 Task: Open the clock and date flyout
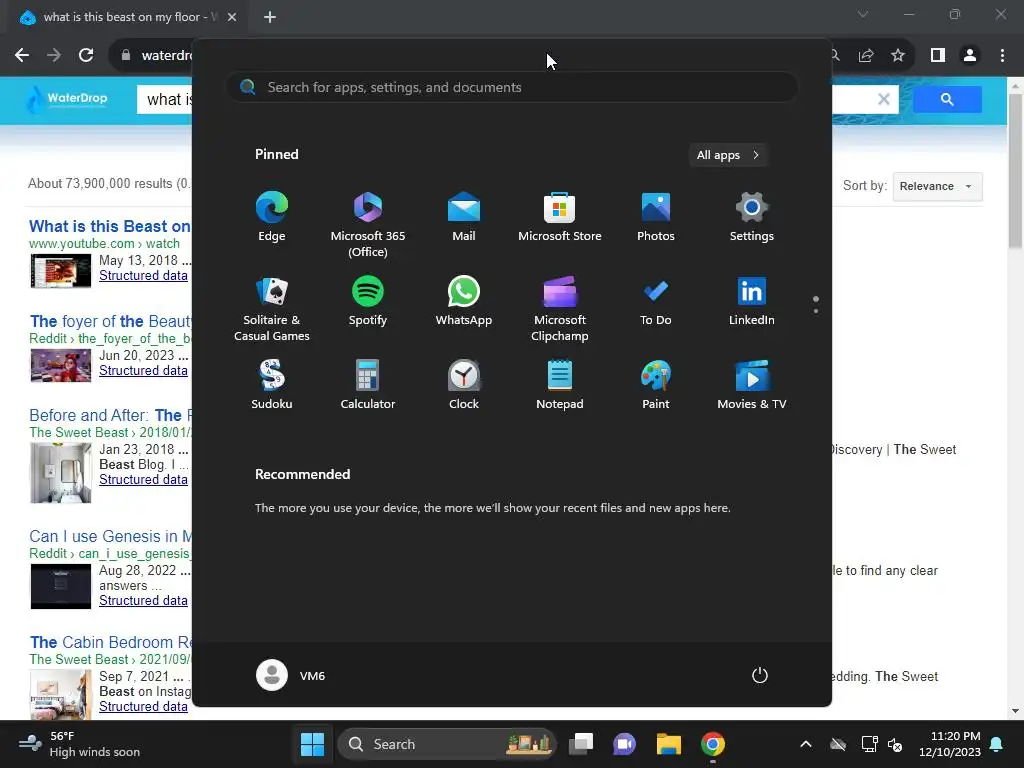pos(950,744)
